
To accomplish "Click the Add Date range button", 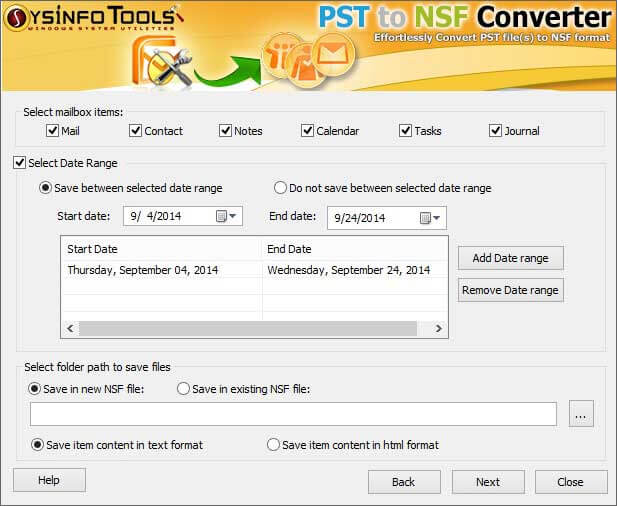I will pyautogui.click(x=511, y=258).
